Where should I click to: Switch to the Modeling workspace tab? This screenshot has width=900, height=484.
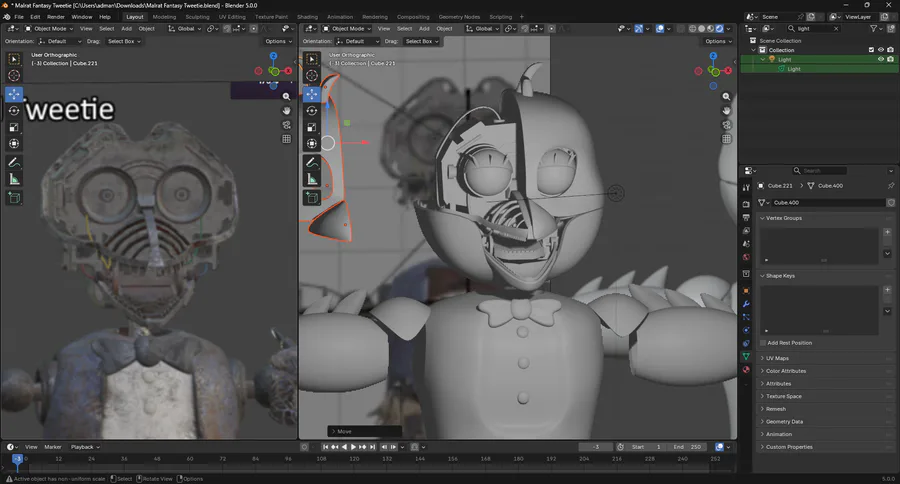(164, 17)
